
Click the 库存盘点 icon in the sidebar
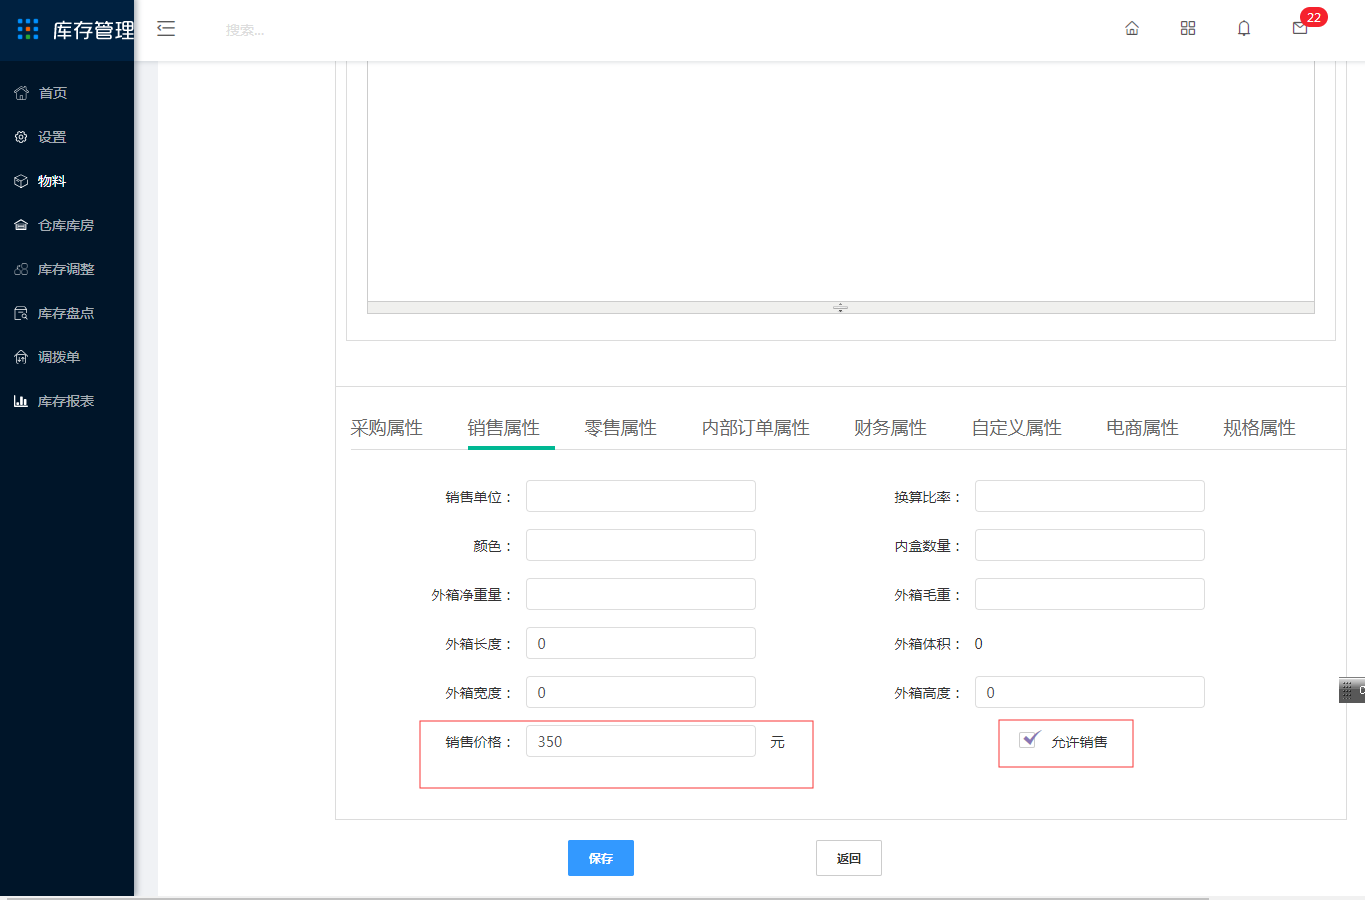(21, 313)
